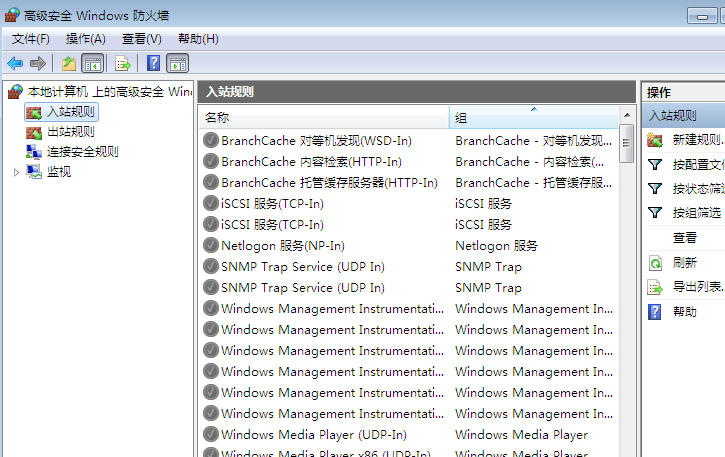Click the 帮助 question mark icon in actions
This screenshot has height=457, width=725.
[x=655, y=312]
